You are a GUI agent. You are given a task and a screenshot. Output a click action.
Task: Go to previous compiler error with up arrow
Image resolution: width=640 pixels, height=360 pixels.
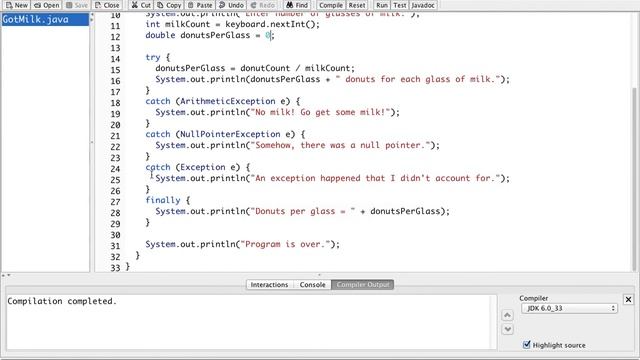click(x=507, y=315)
